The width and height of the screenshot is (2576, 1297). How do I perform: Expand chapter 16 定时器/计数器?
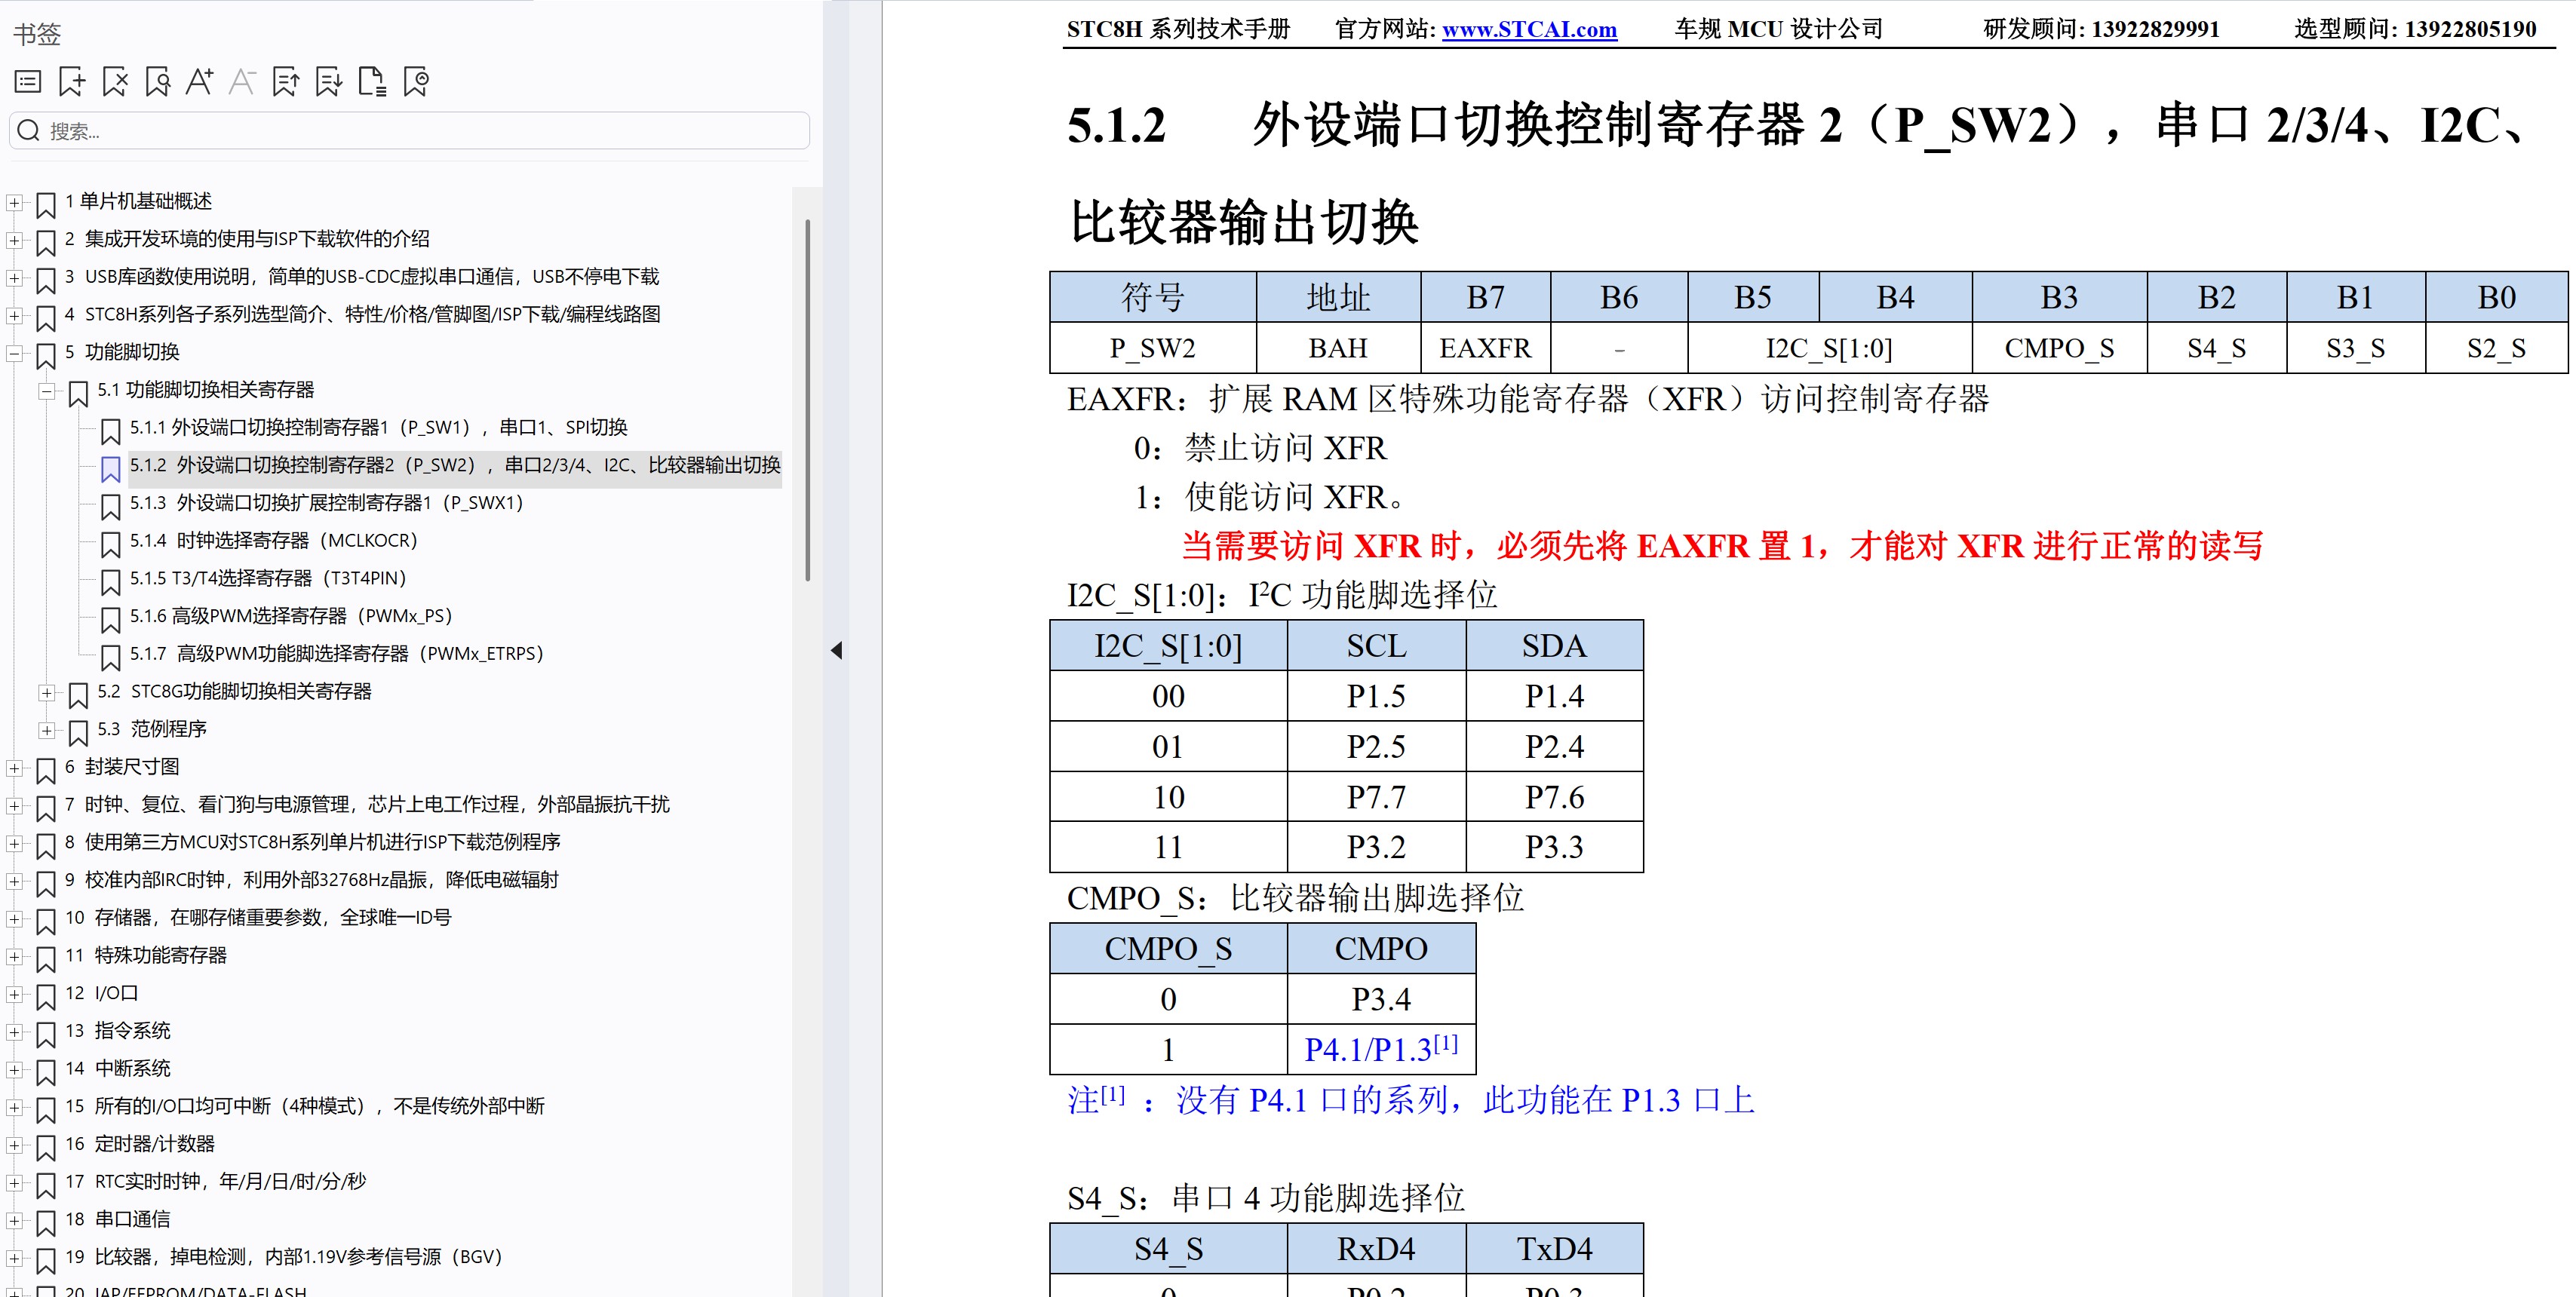(x=15, y=1145)
